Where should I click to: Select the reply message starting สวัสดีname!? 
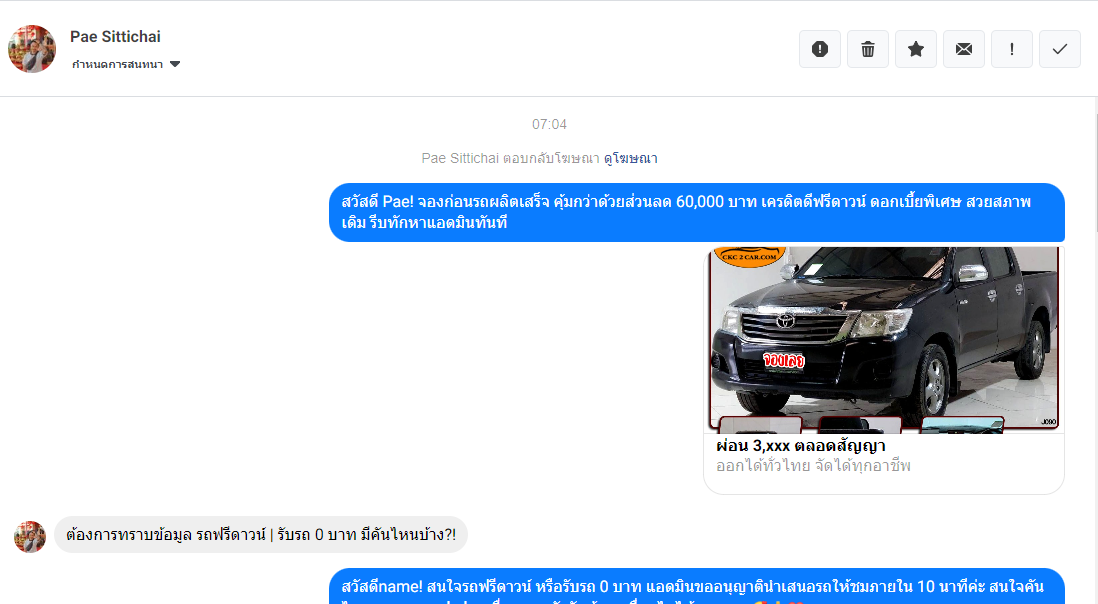697,587
